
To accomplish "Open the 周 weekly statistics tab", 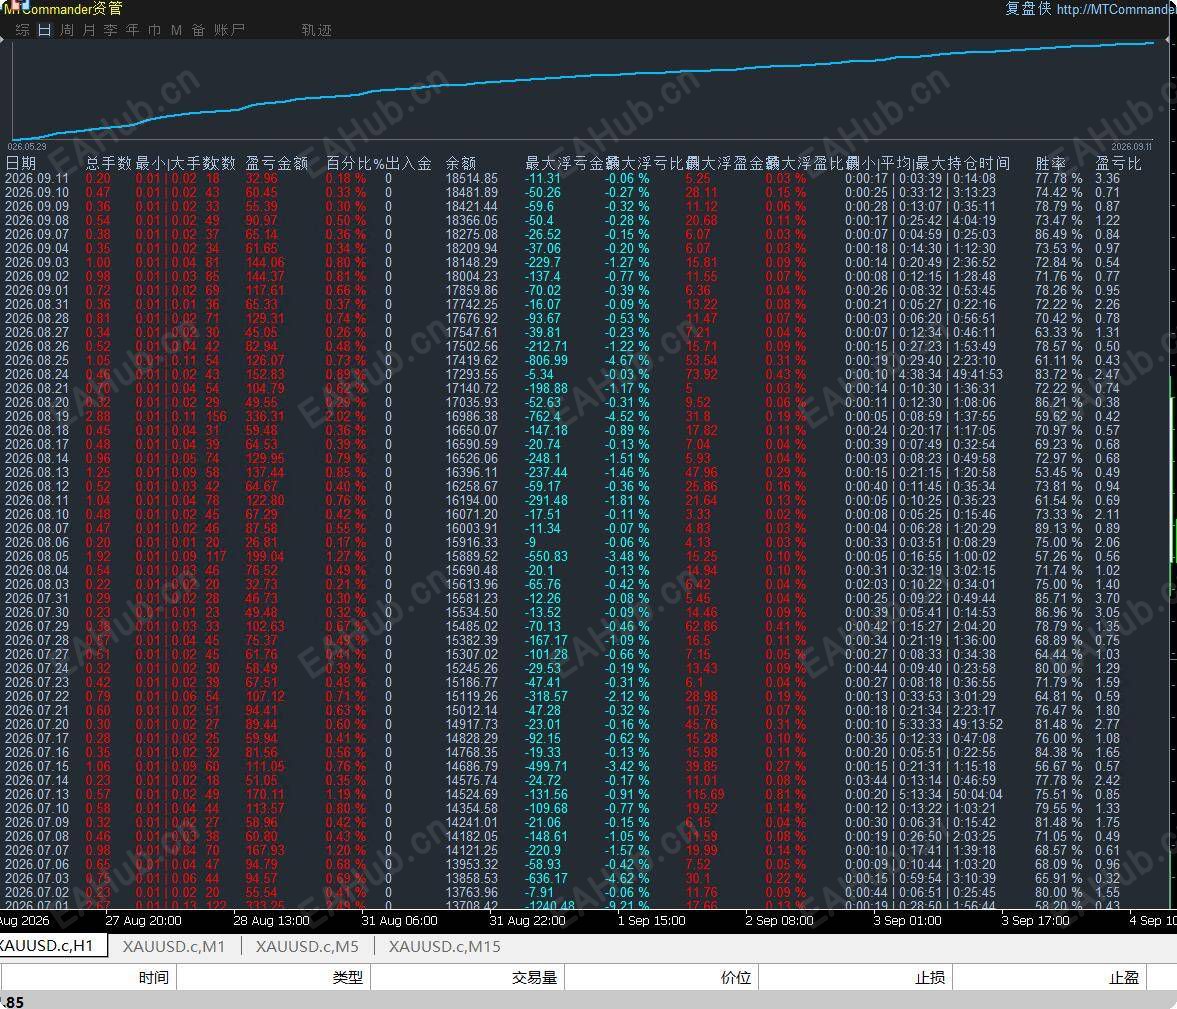I will pyautogui.click(x=67, y=30).
